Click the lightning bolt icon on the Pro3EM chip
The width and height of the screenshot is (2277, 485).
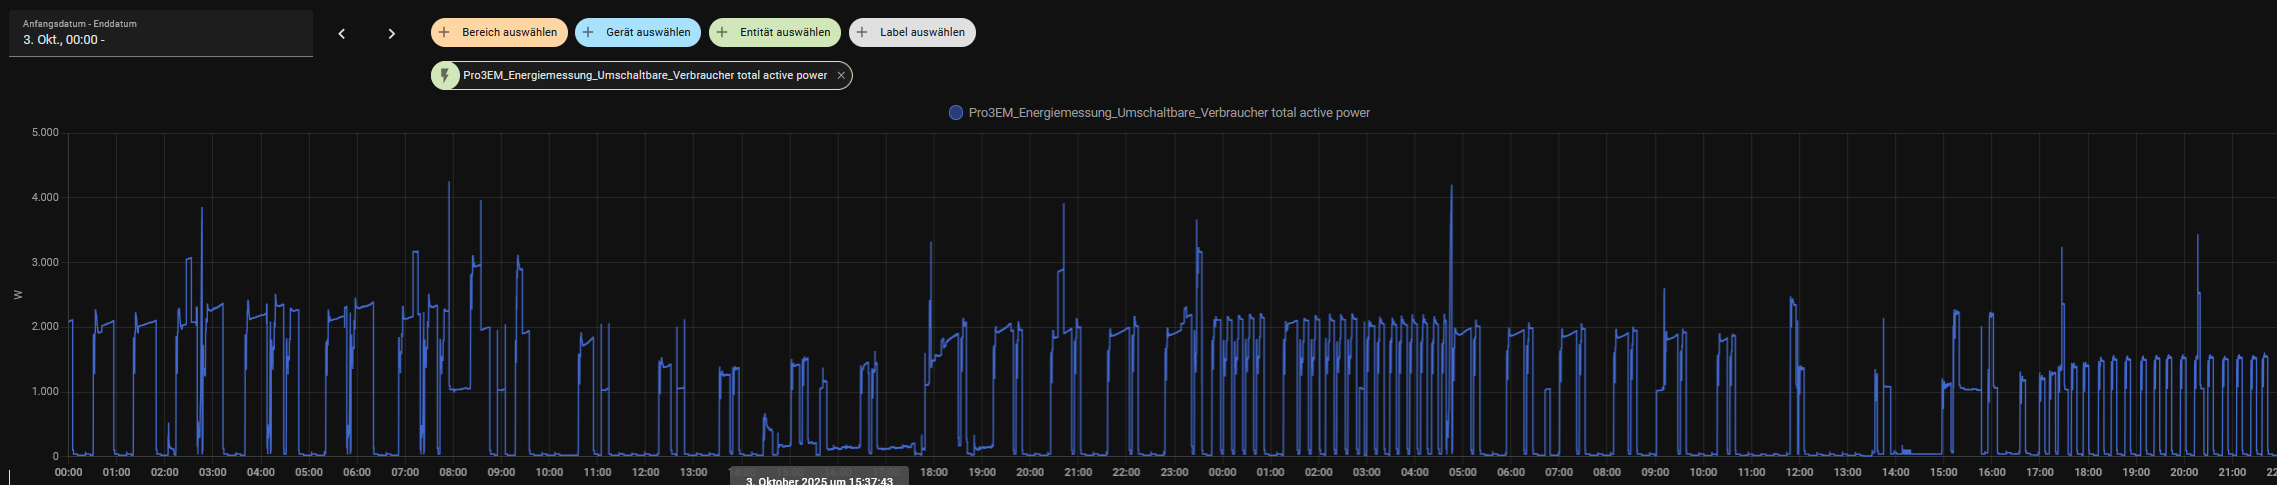pyautogui.click(x=445, y=76)
